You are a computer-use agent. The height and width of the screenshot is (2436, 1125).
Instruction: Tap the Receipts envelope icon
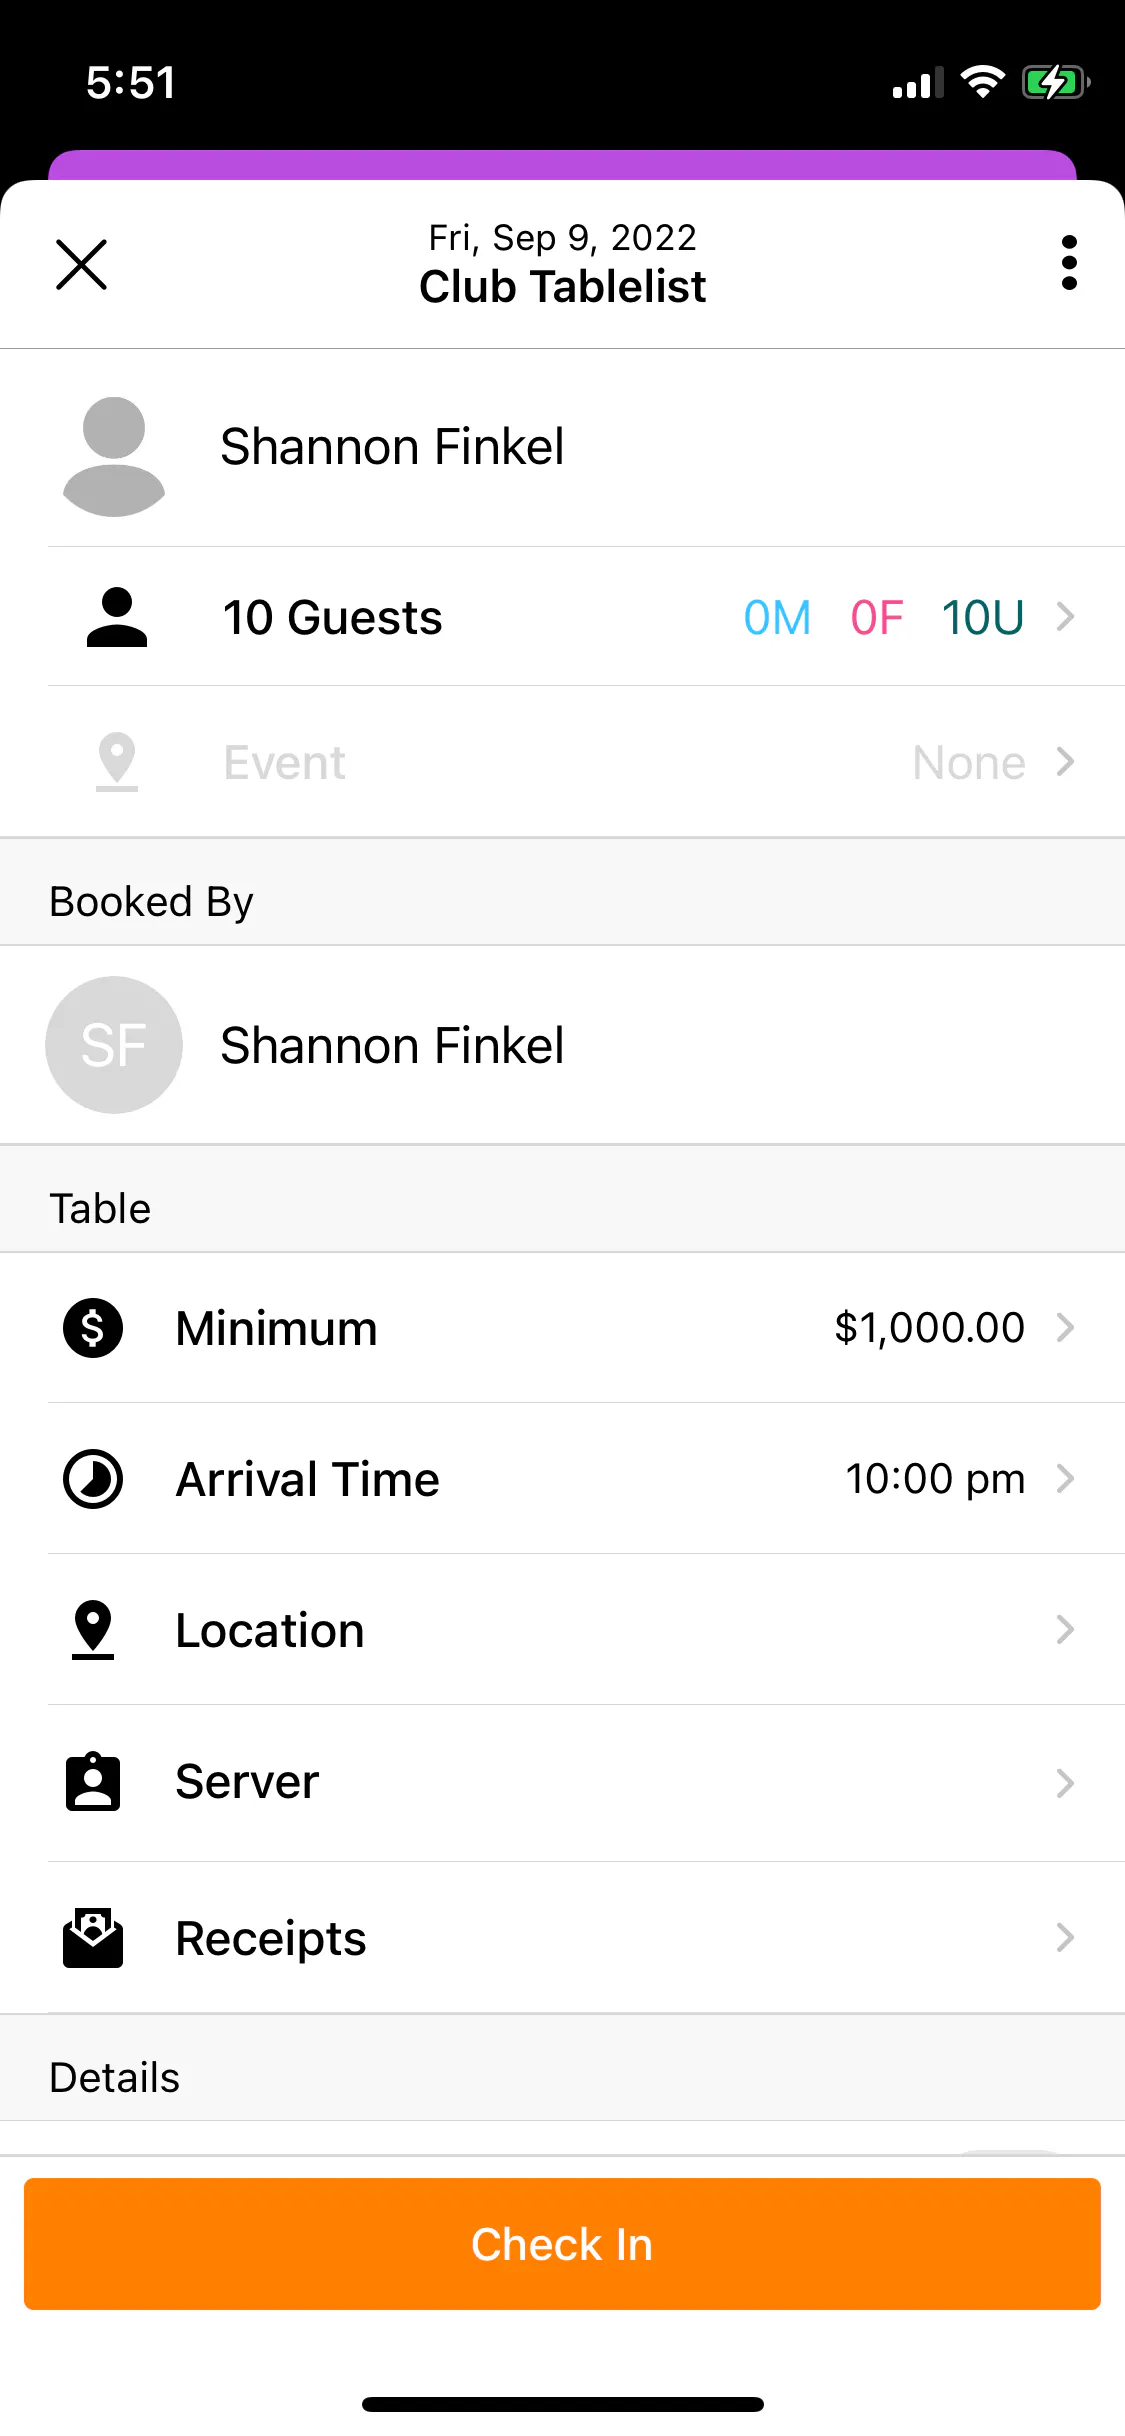(x=93, y=1938)
